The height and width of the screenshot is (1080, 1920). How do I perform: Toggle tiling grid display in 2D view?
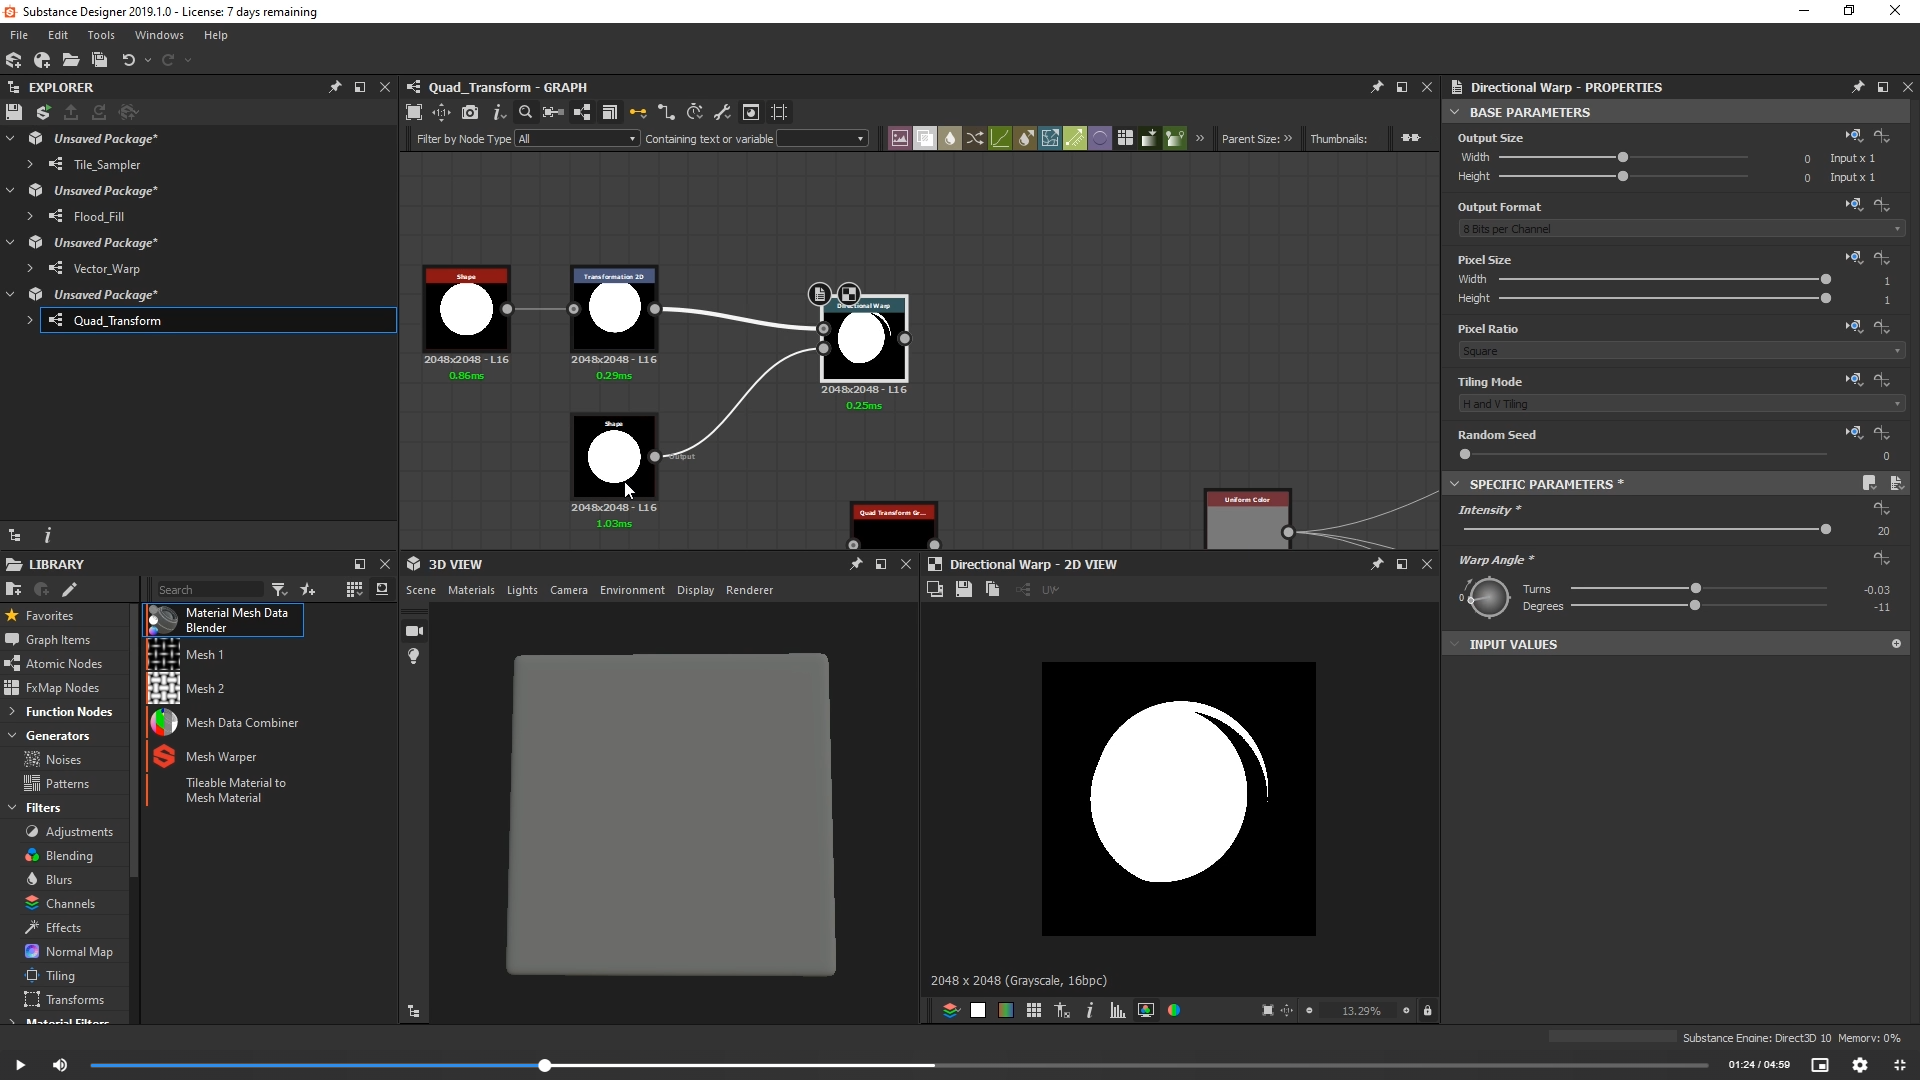tap(1034, 1011)
